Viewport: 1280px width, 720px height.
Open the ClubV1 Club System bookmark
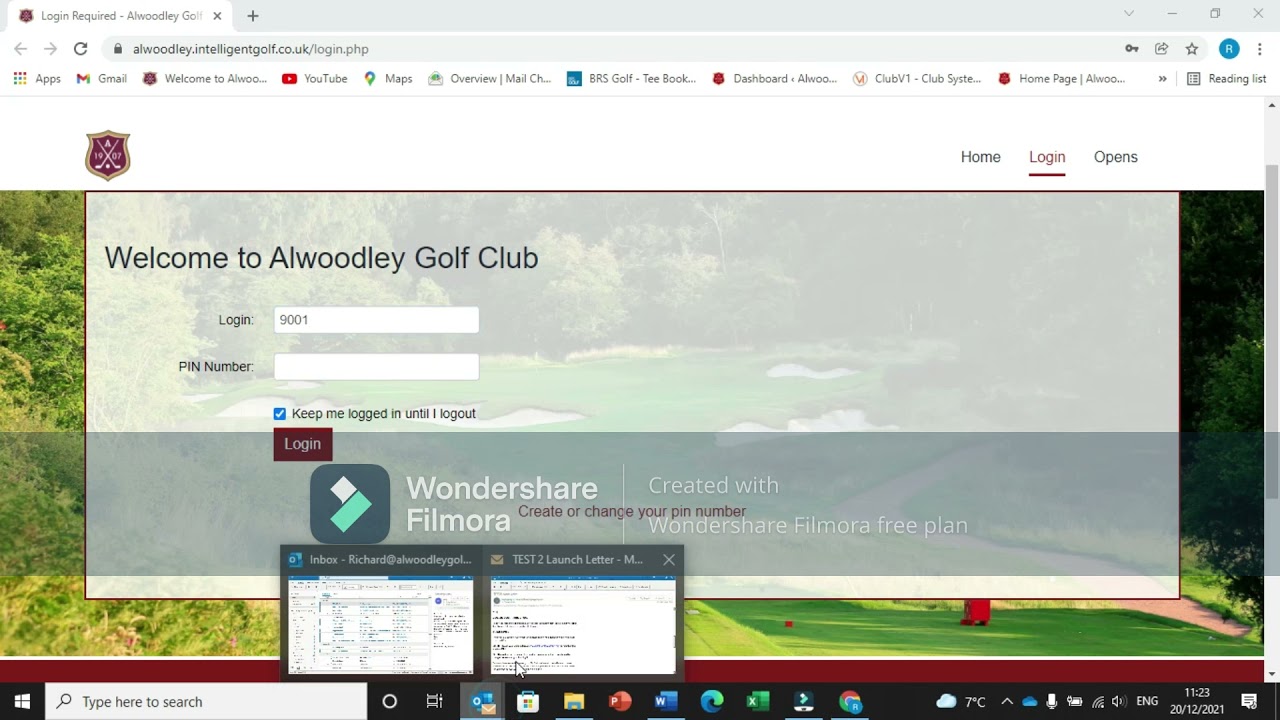point(917,78)
